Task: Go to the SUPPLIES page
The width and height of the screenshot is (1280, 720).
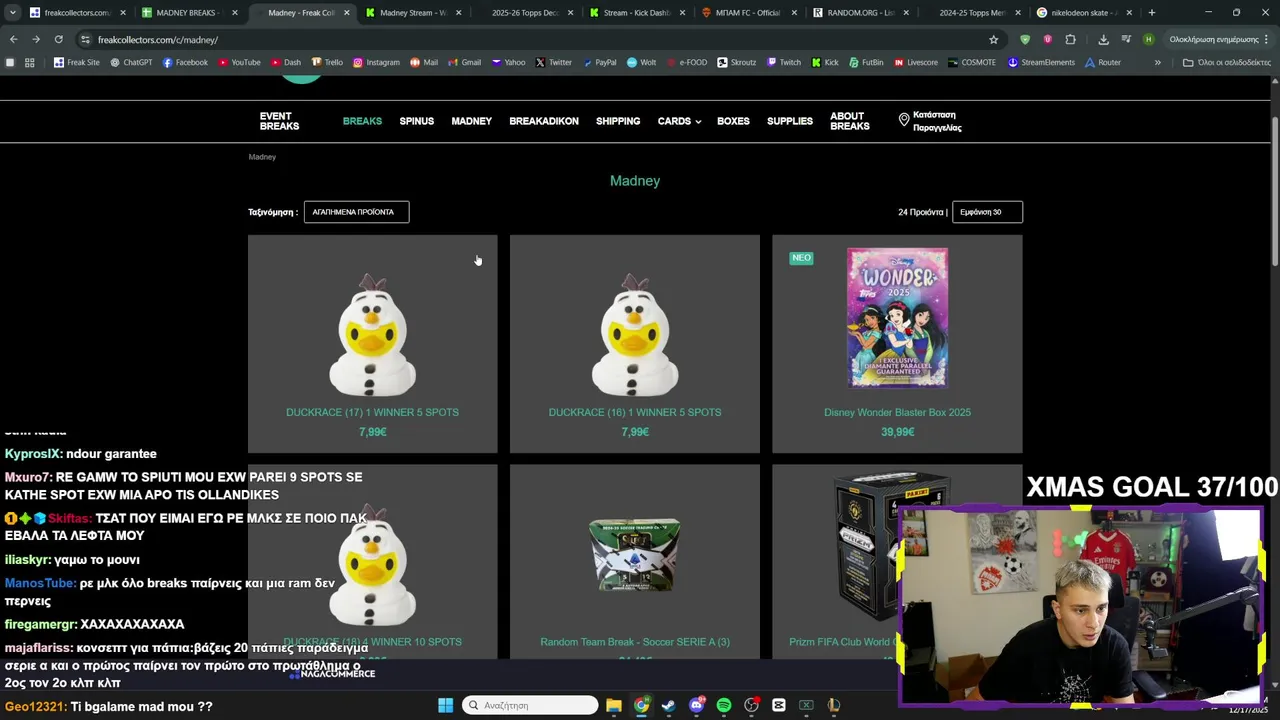Action: (790, 121)
